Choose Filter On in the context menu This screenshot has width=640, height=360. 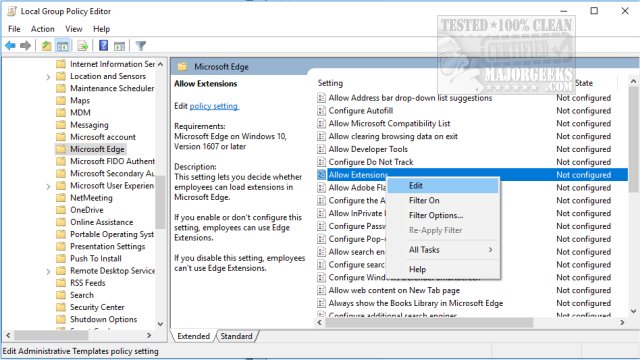click(442, 200)
